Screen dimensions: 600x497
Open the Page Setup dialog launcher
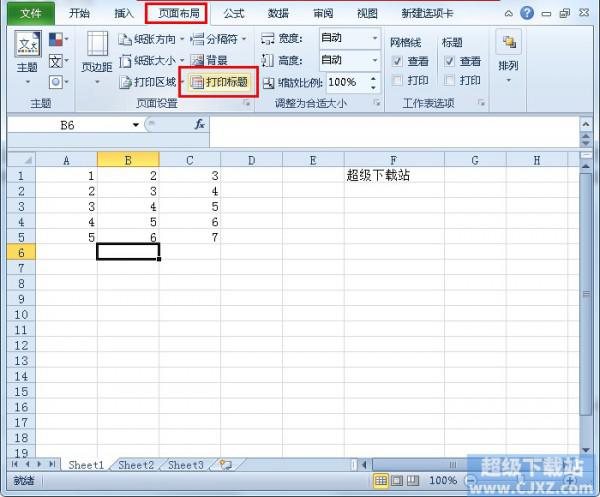(x=246, y=103)
